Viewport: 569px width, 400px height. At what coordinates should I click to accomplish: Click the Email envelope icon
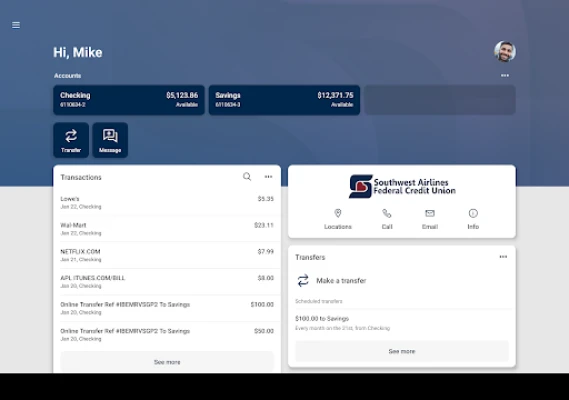click(430, 213)
